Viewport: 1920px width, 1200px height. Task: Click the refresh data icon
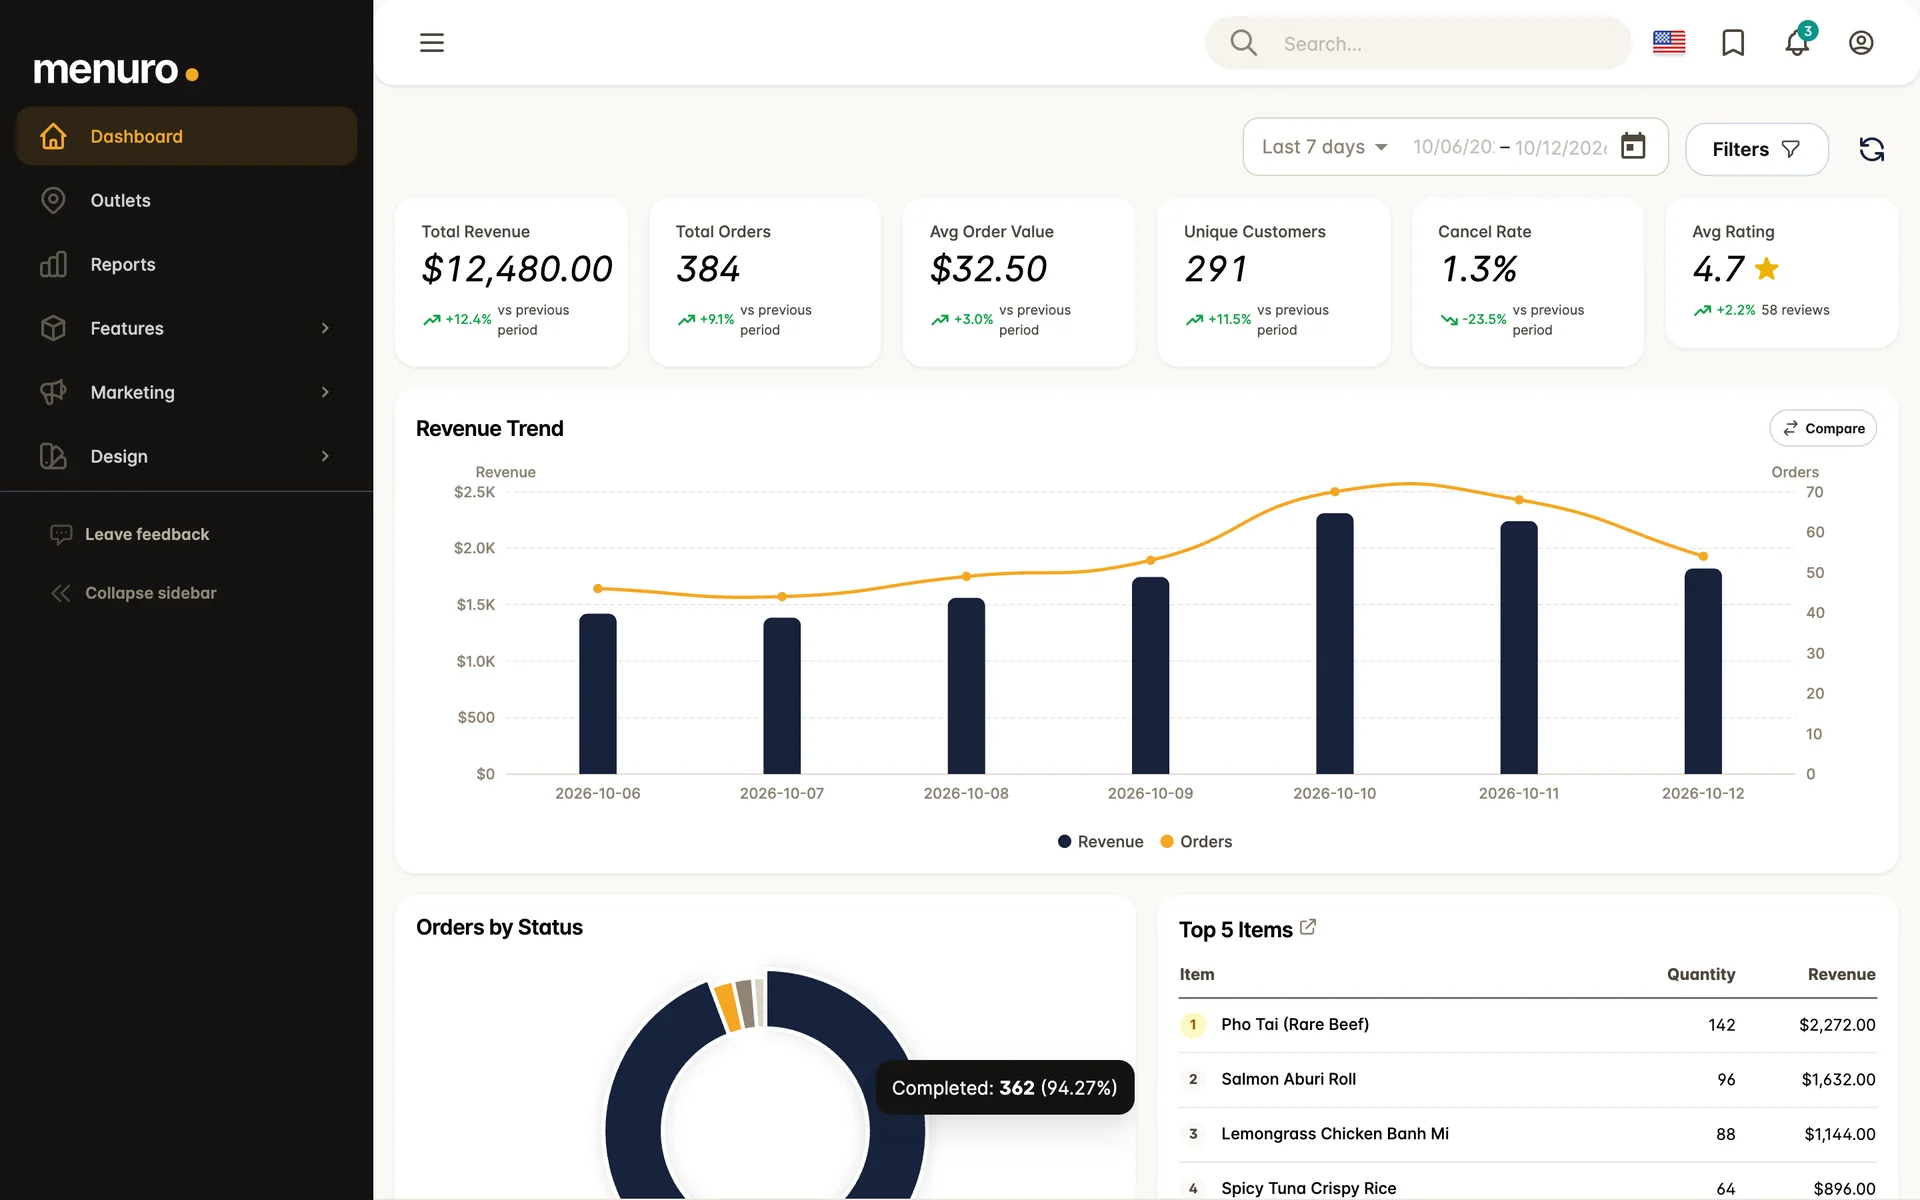(x=1871, y=149)
